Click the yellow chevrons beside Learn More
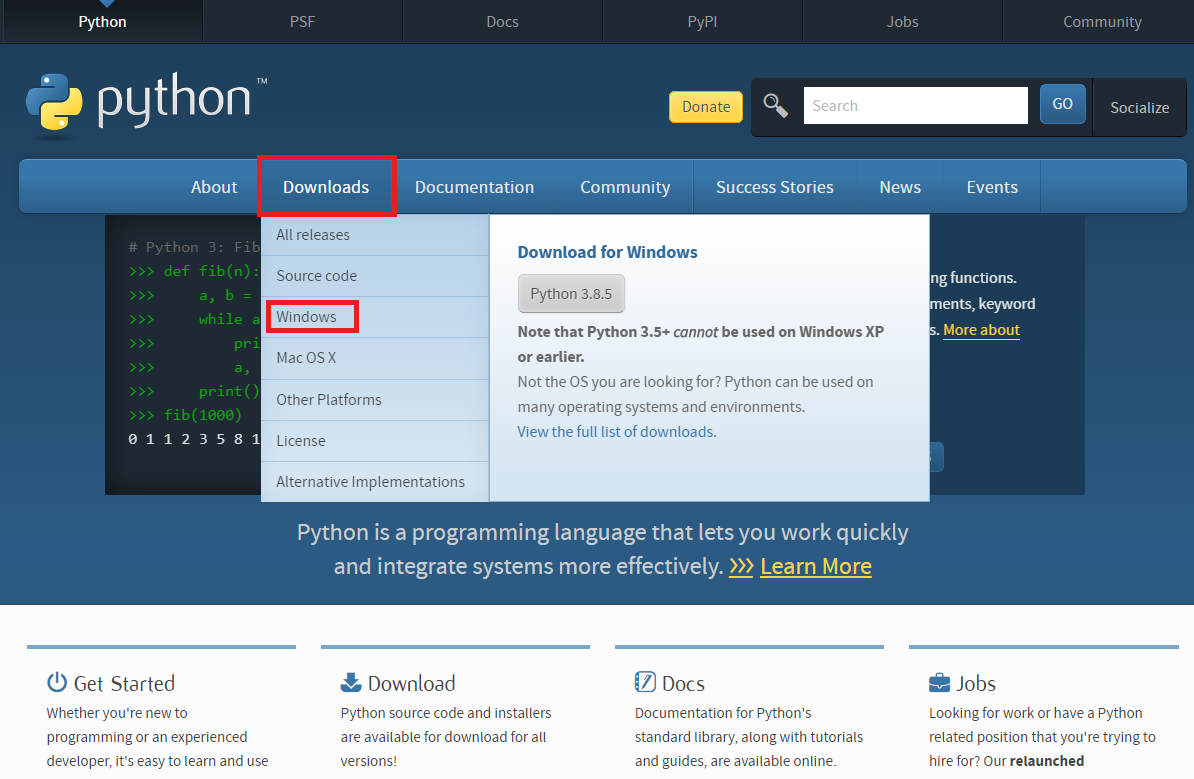1194x779 pixels. click(x=740, y=566)
